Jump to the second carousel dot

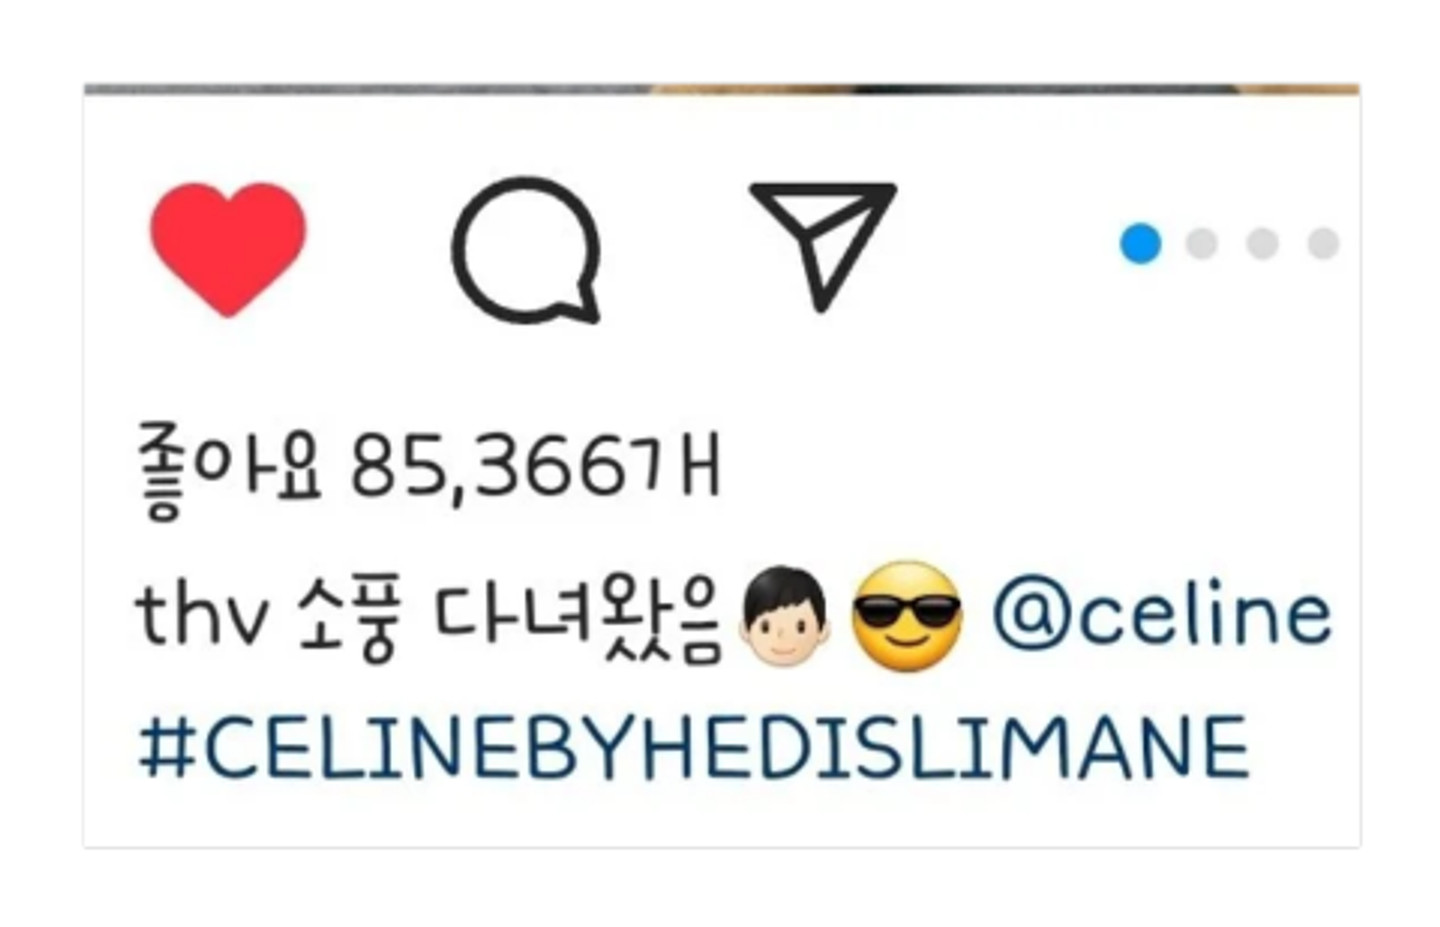(1201, 243)
